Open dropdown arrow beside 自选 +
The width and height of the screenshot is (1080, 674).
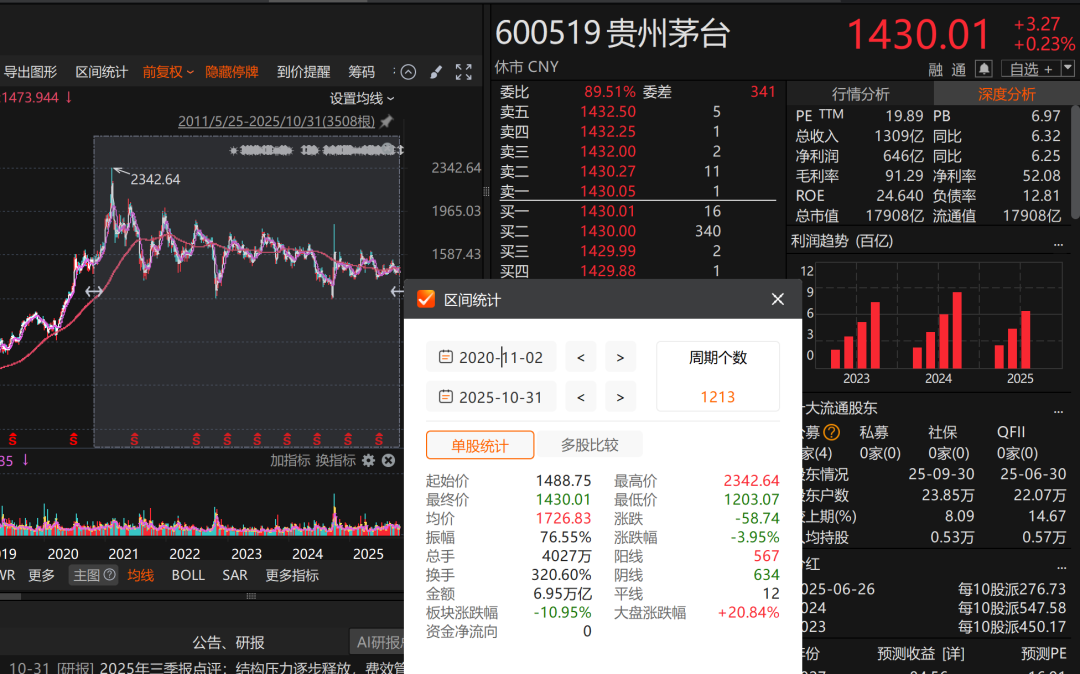pos(1067,69)
